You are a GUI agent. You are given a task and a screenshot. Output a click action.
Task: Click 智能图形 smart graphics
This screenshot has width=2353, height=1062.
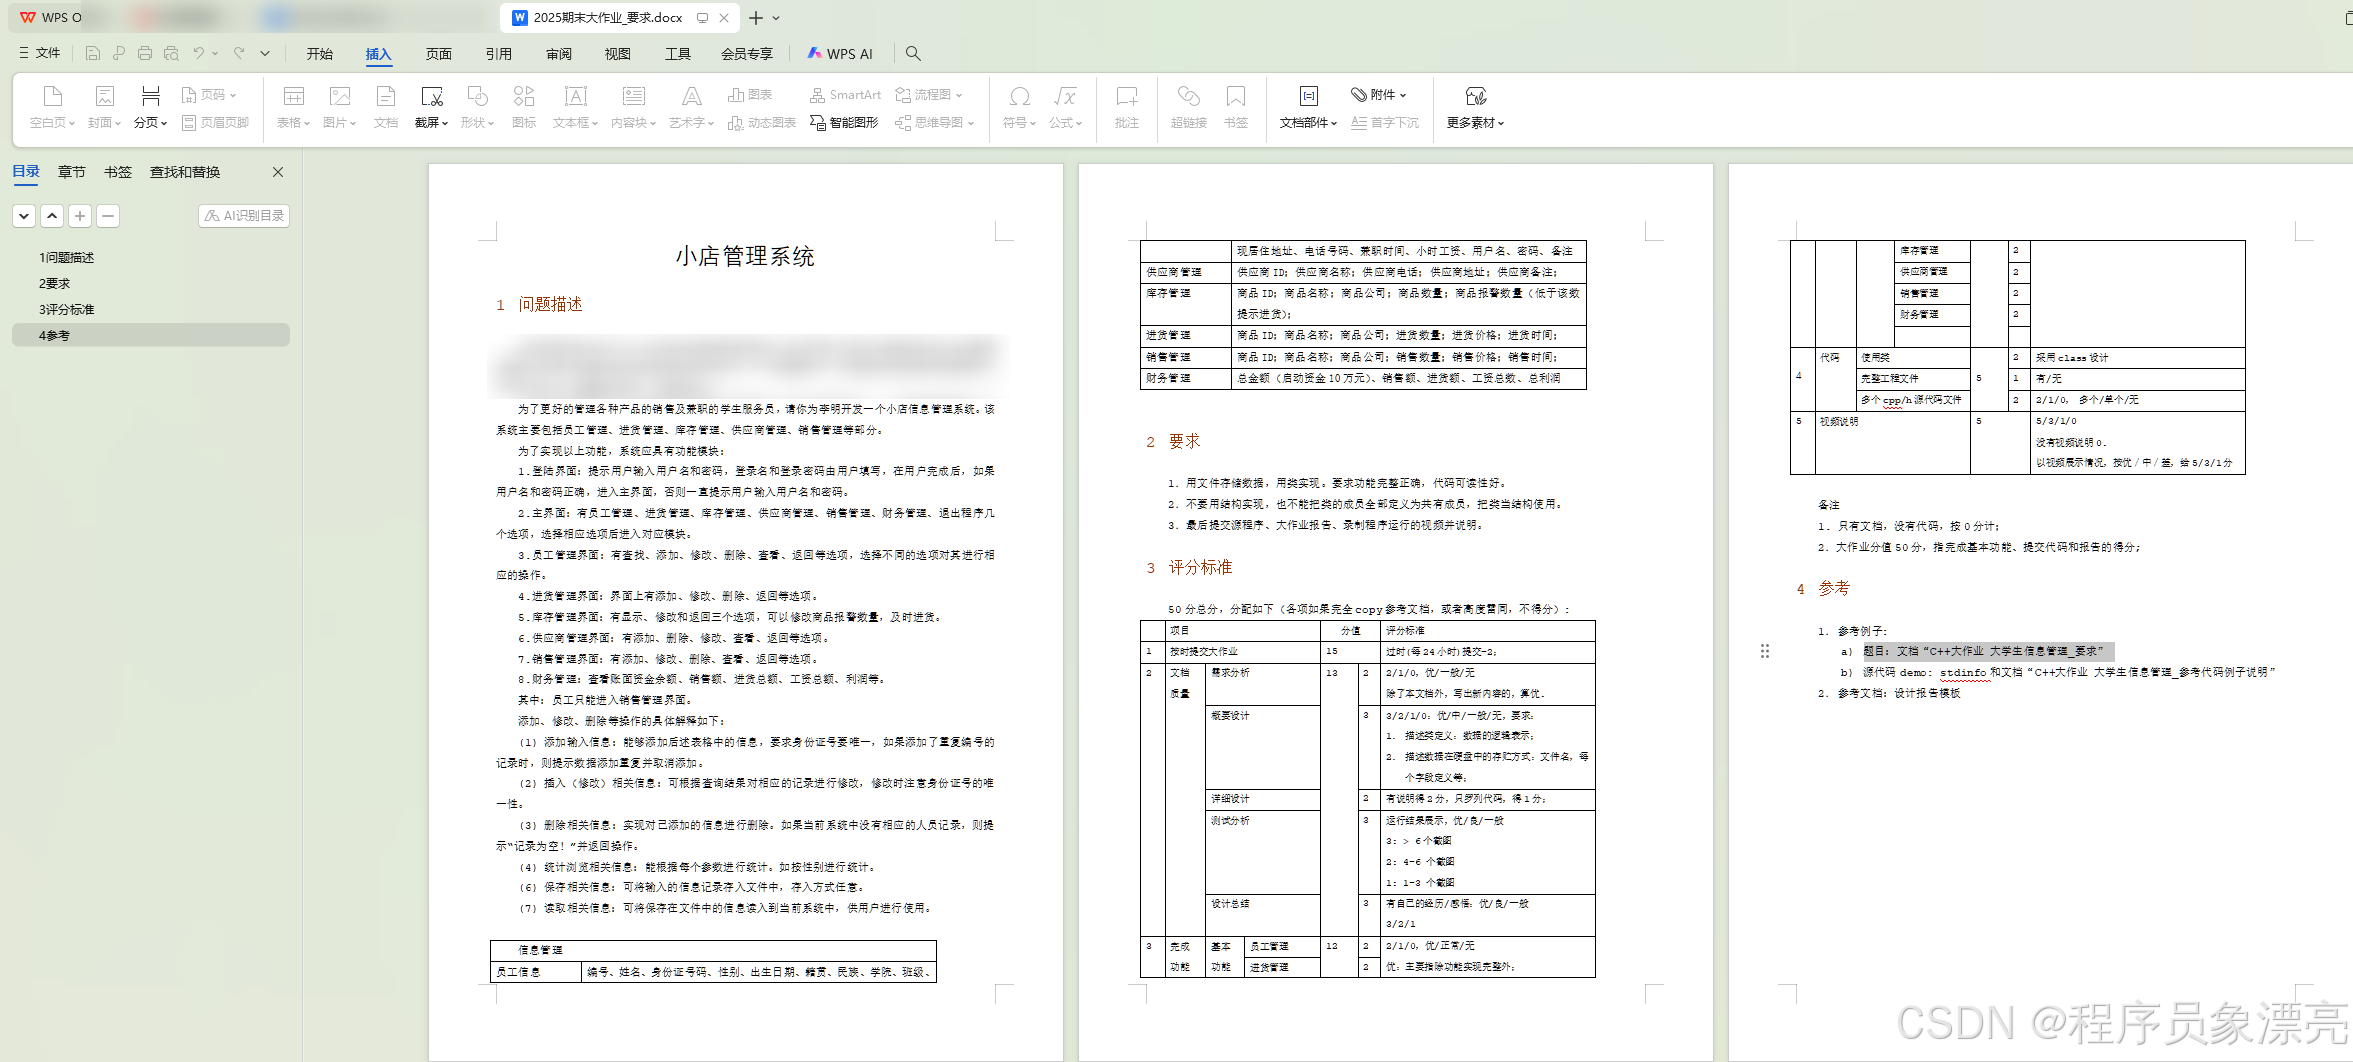click(844, 122)
